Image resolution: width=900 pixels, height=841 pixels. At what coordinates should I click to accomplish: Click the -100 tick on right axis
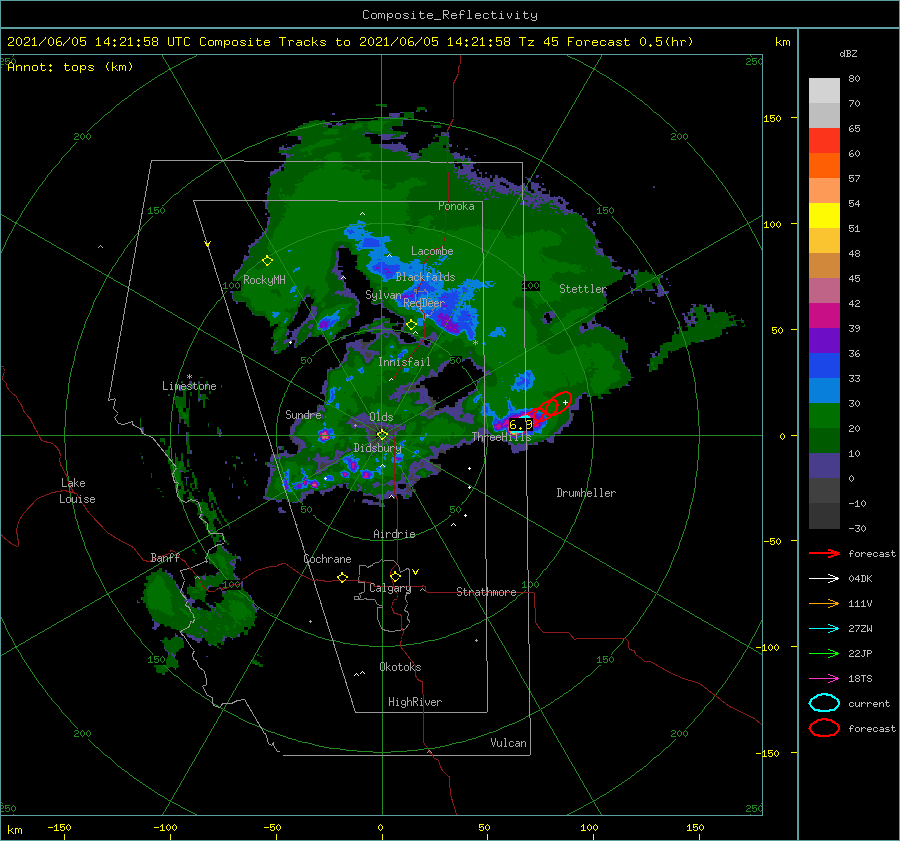pyautogui.click(x=767, y=647)
